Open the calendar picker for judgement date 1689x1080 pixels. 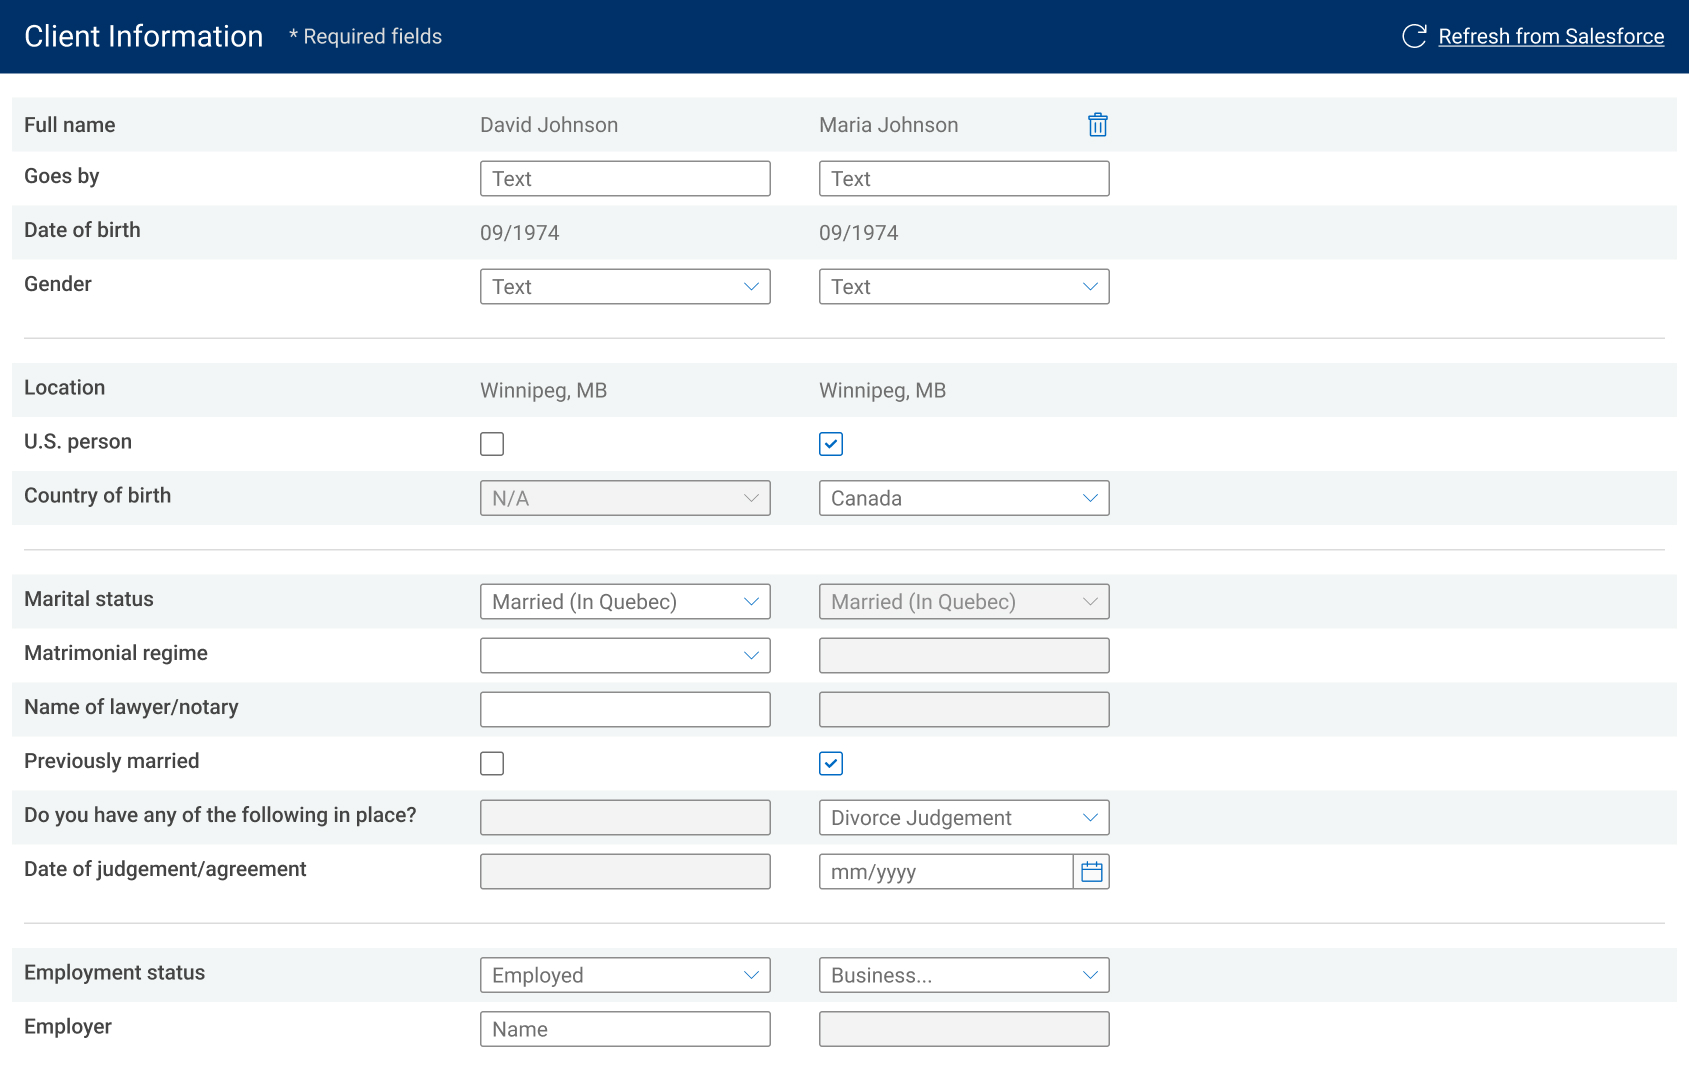click(x=1091, y=872)
